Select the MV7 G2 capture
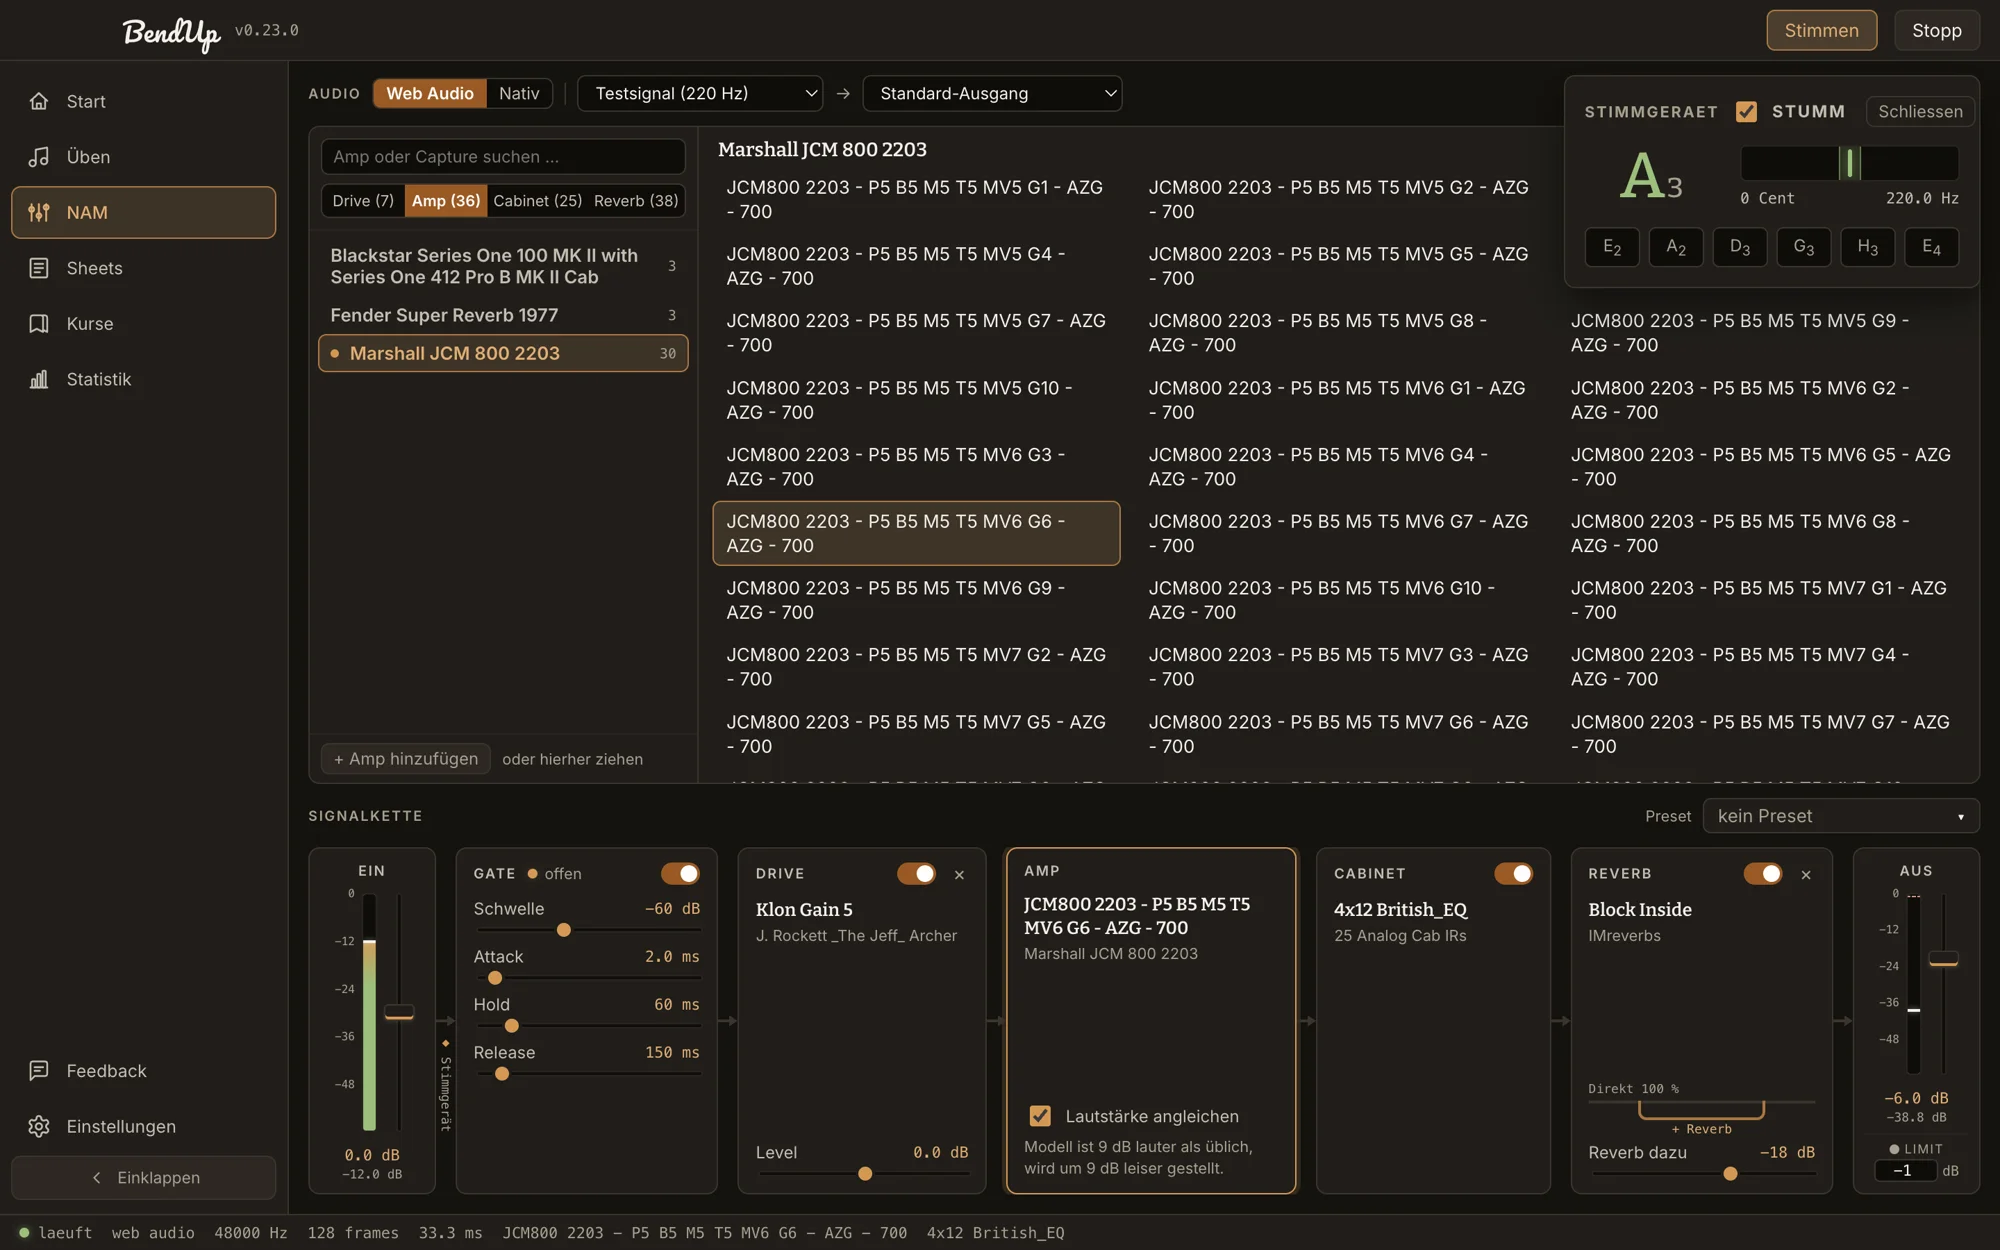Image resolution: width=2000 pixels, height=1250 pixels. (x=916, y=667)
